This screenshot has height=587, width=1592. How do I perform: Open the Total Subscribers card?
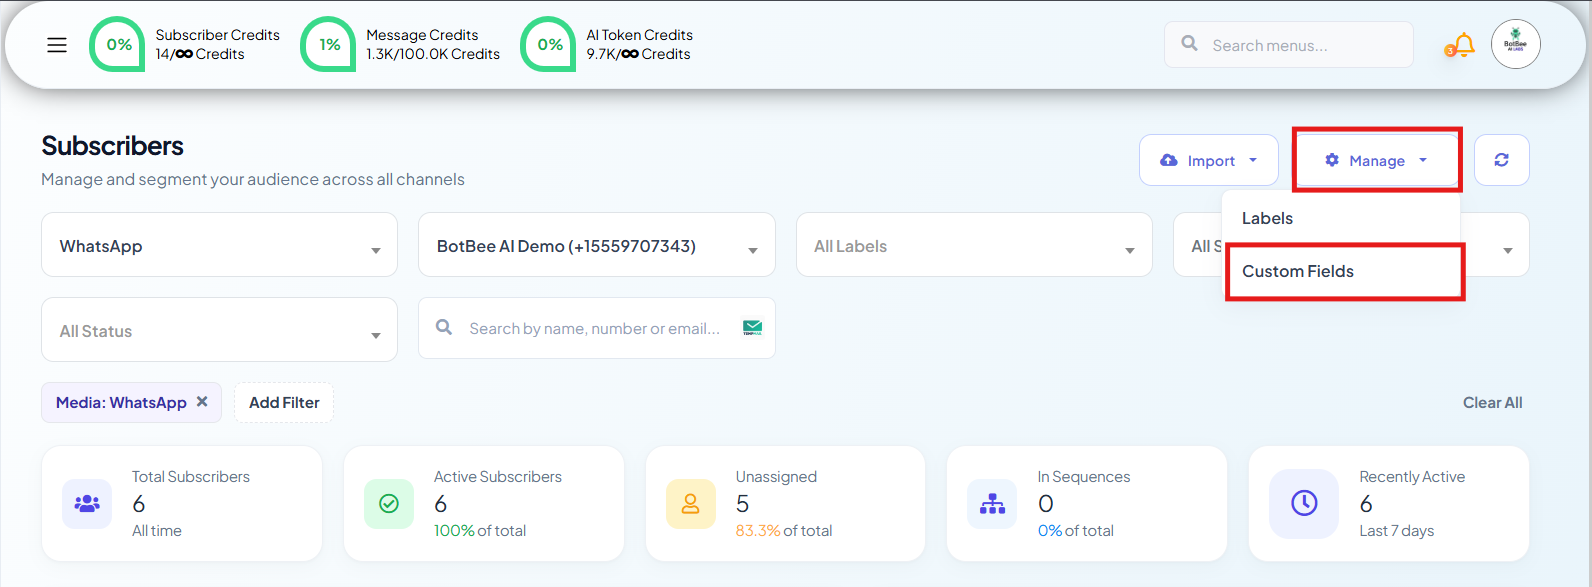coord(182,503)
